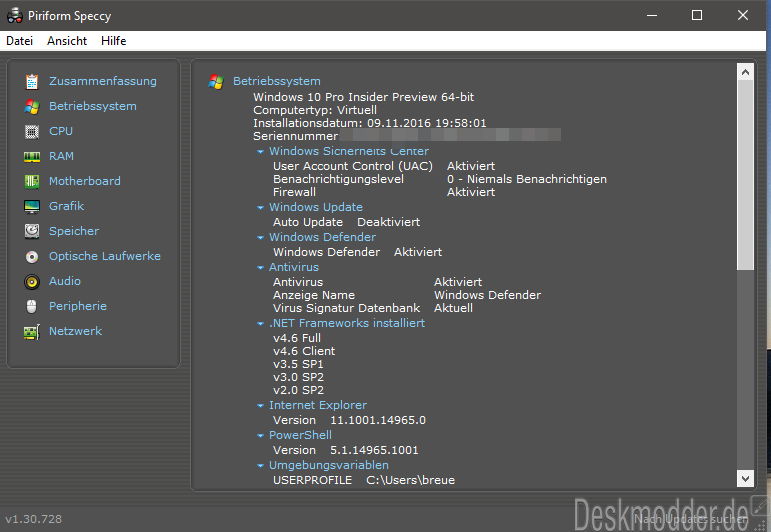Click the Optische Laufwerke disc icon
This screenshot has width=771, height=532.
click(x=32, y=256)
